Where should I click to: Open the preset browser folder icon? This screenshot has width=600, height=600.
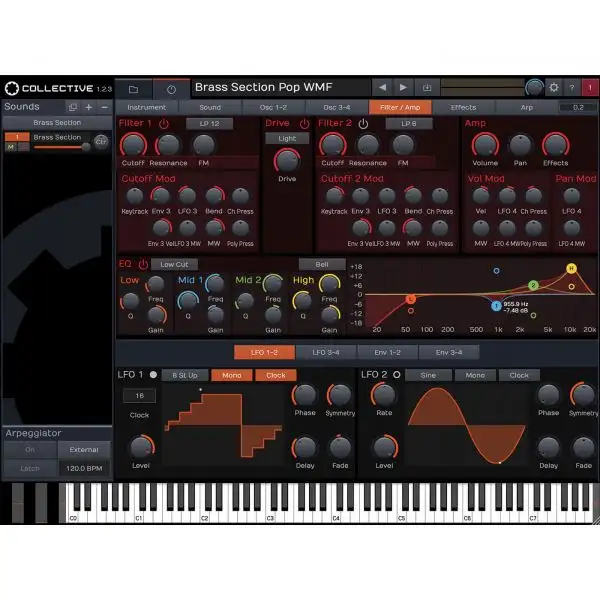tap(133, 89)
